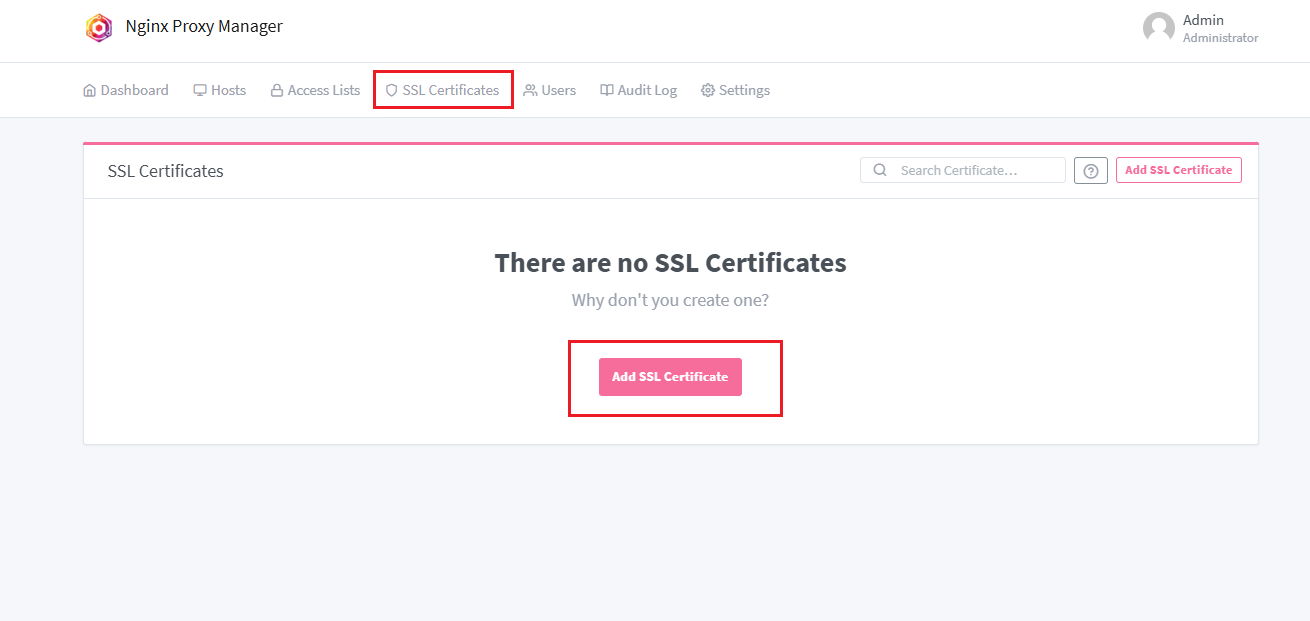Select the Access Lists tab
Viewport: 1310px width, 621px height.
[323, 90]
